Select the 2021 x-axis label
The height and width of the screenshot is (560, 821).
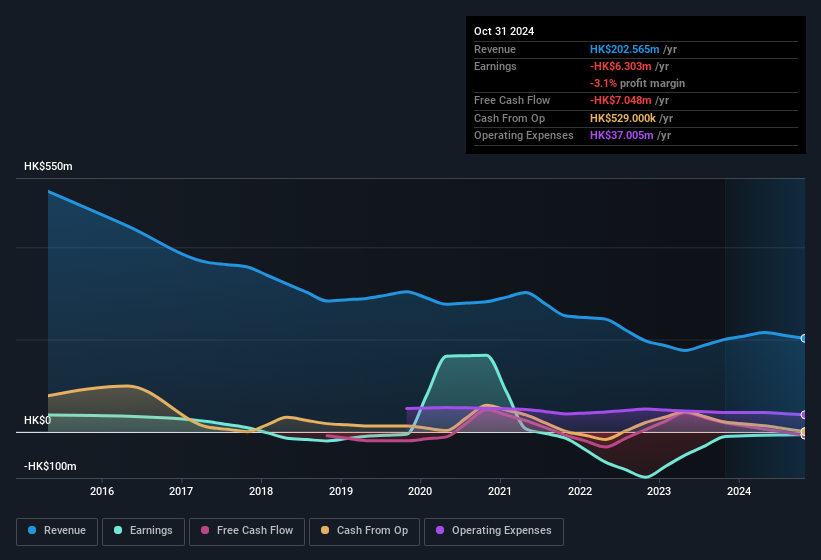500,491
